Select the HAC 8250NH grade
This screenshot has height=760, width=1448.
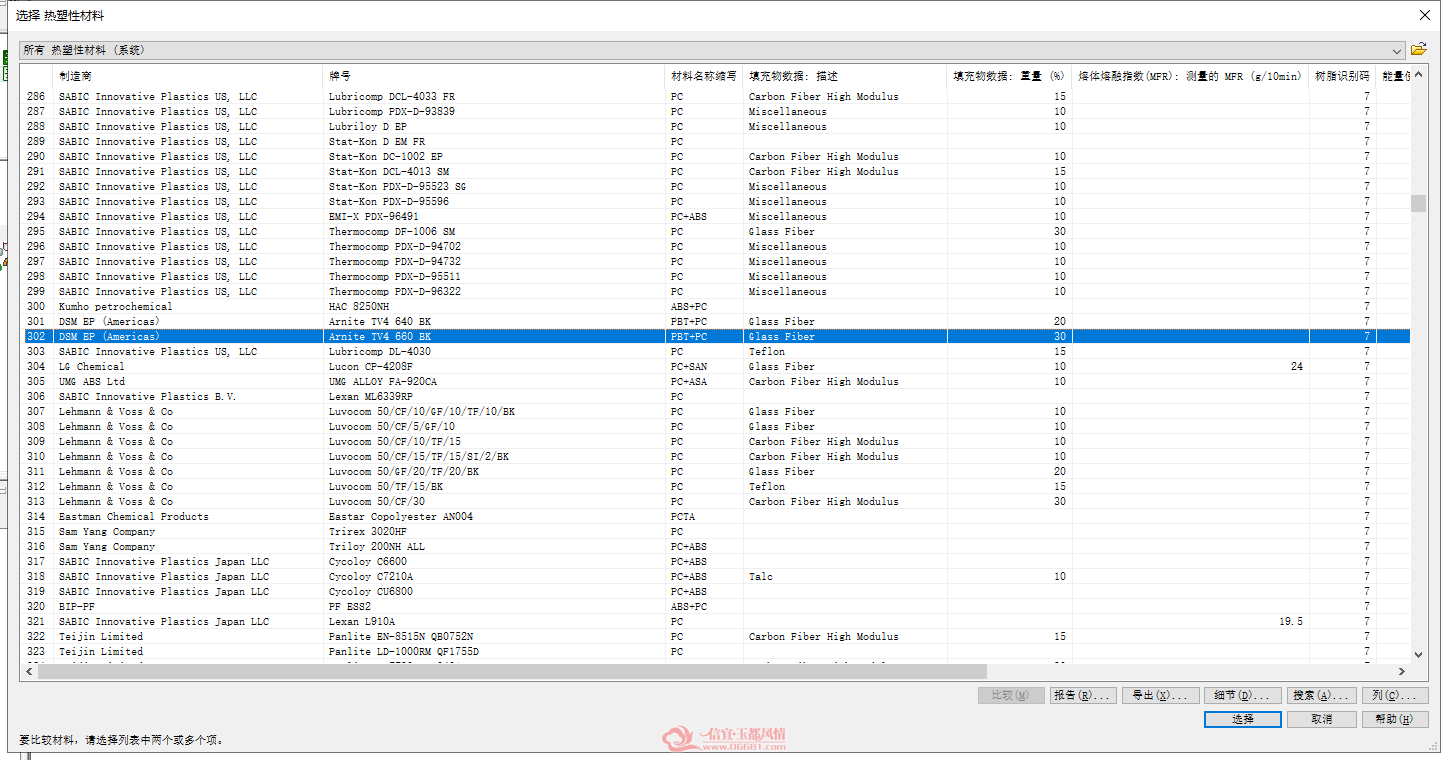point(359,306)
